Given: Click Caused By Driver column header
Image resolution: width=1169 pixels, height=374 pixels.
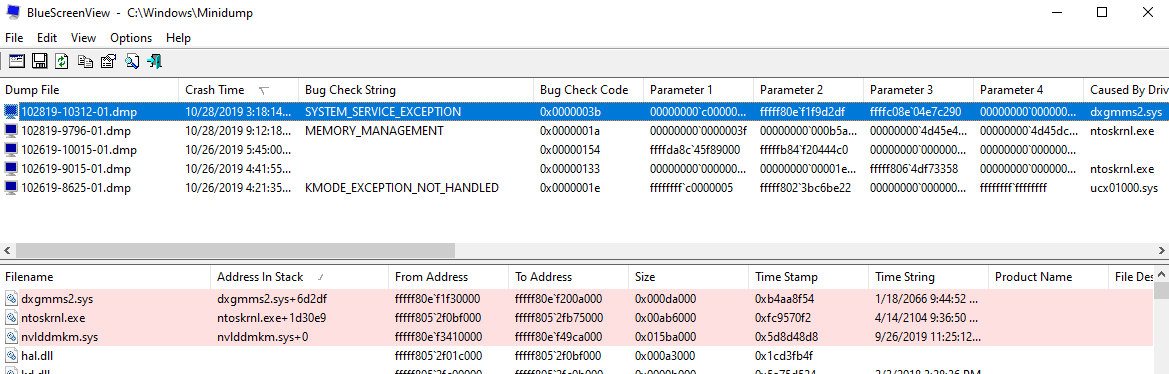Looking at the screenshot, I should click(x=1127, y=90).
